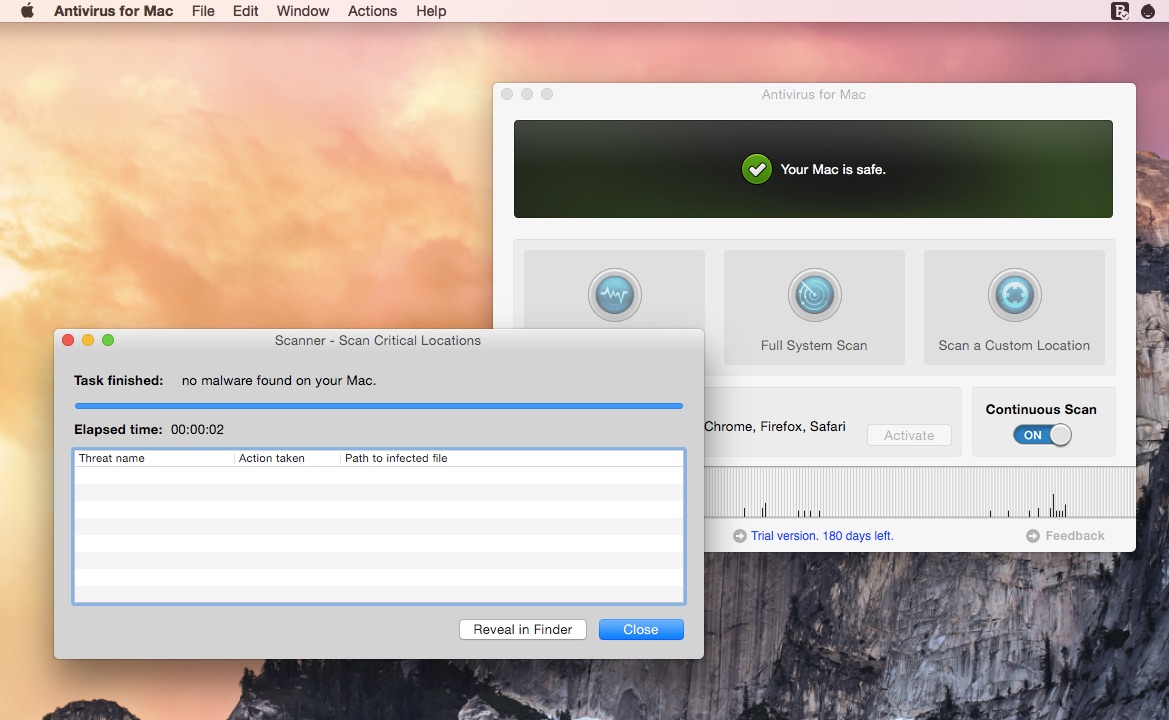The height and width of the screenshot is (720, 1169).
Task: Open the Feedback link
Action: [1074, 536]
